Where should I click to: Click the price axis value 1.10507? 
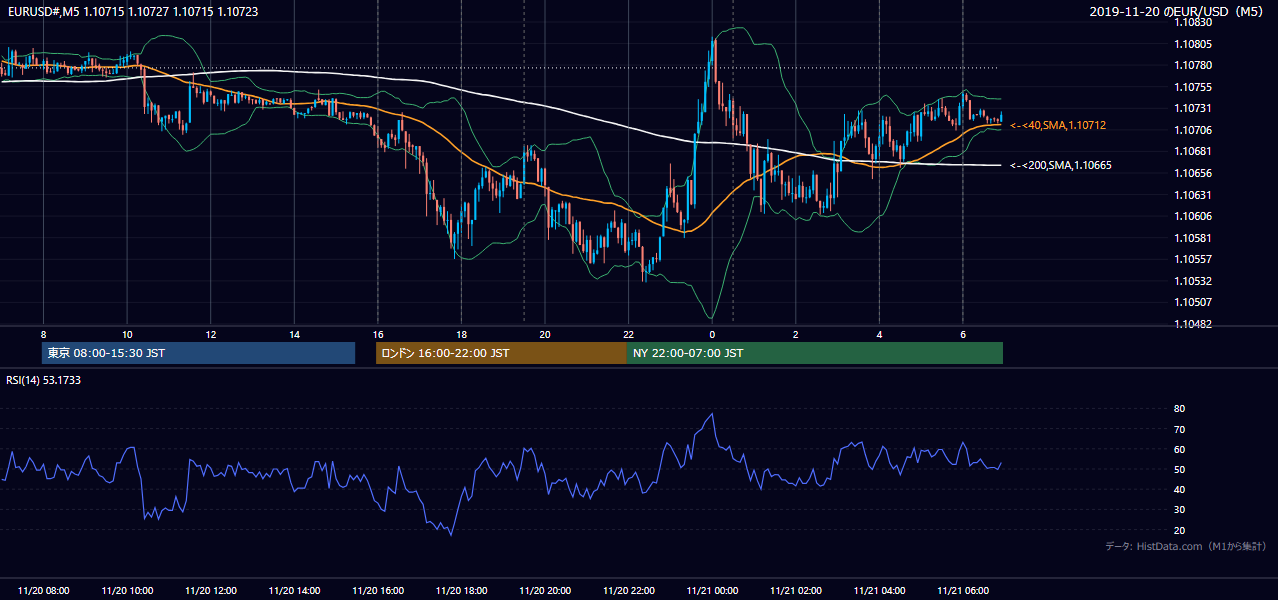[x=1193, y=302]
